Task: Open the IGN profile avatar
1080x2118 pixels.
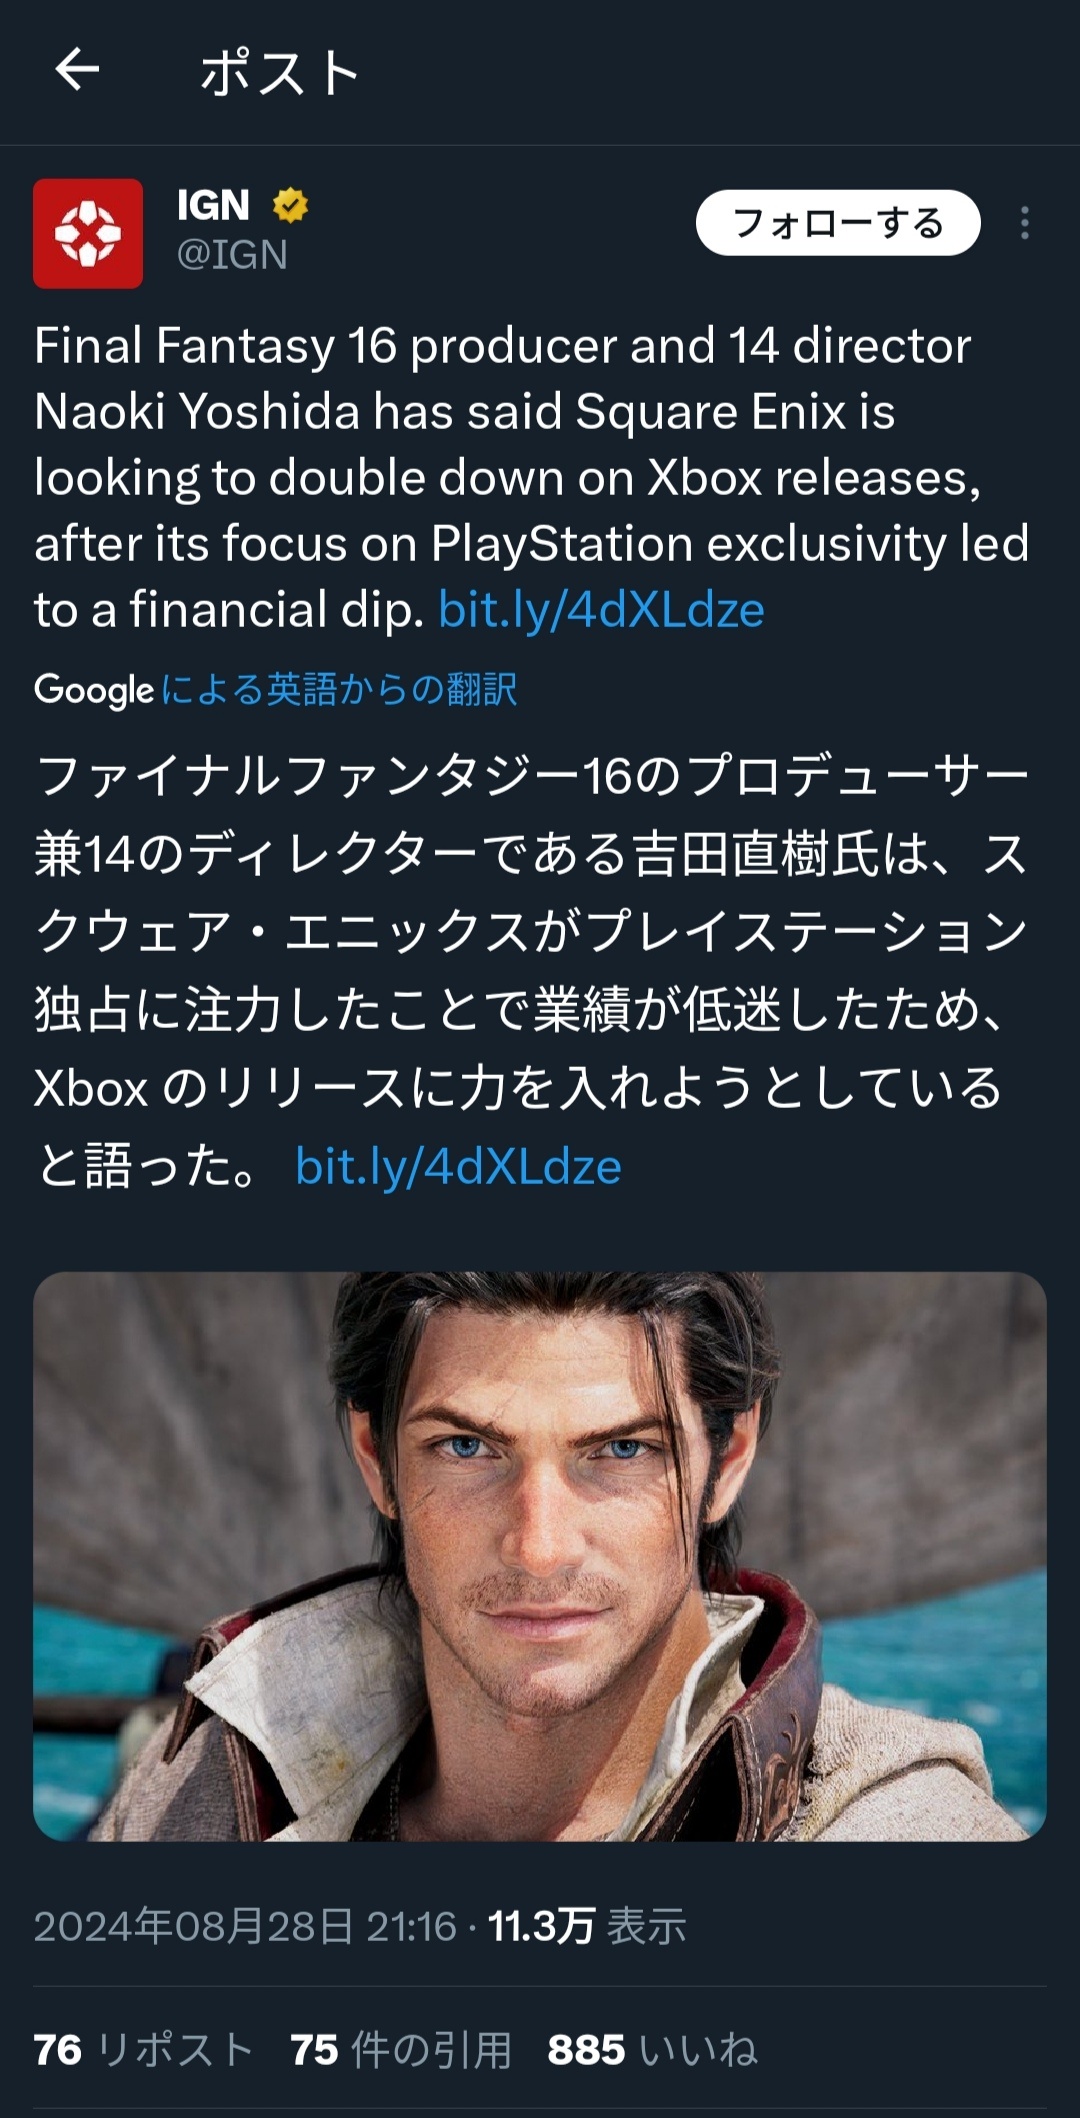Action: (x=88, y=234)
